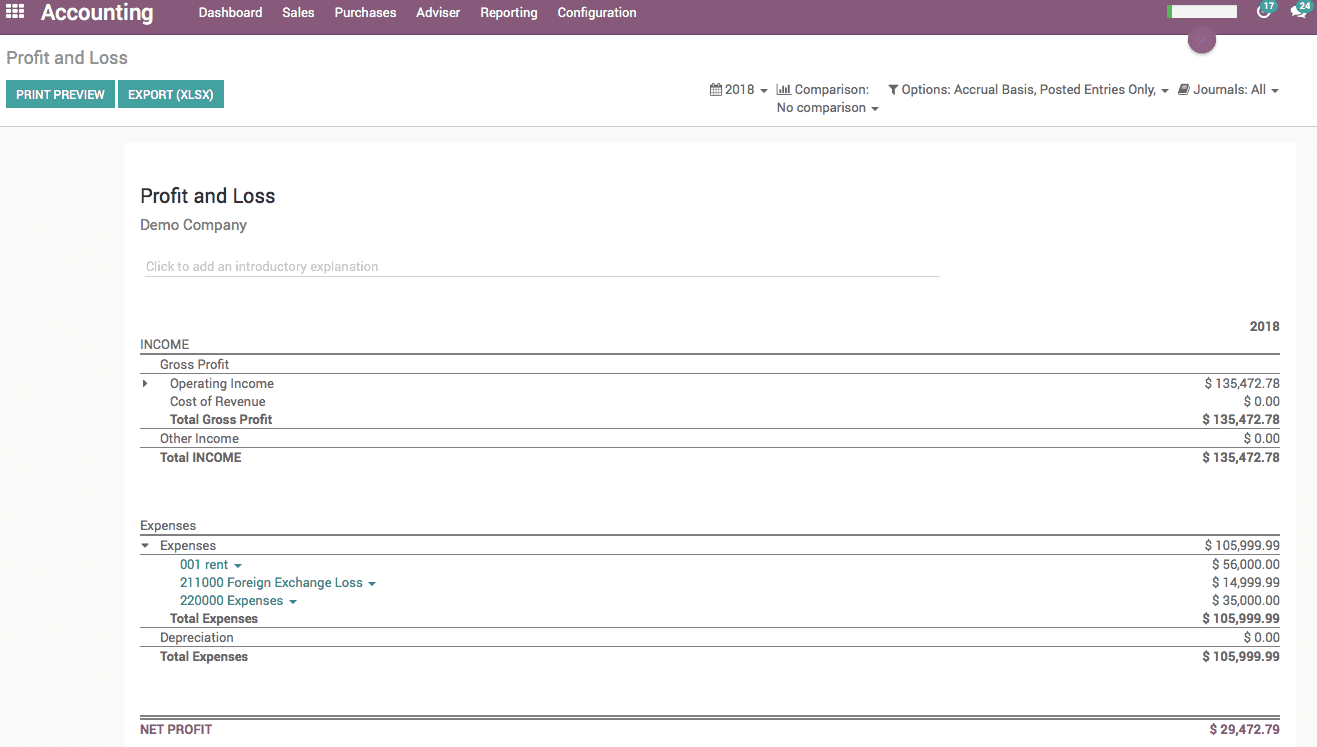
Task: Click the bar chart Comparison icon
Action: [782, 89]
